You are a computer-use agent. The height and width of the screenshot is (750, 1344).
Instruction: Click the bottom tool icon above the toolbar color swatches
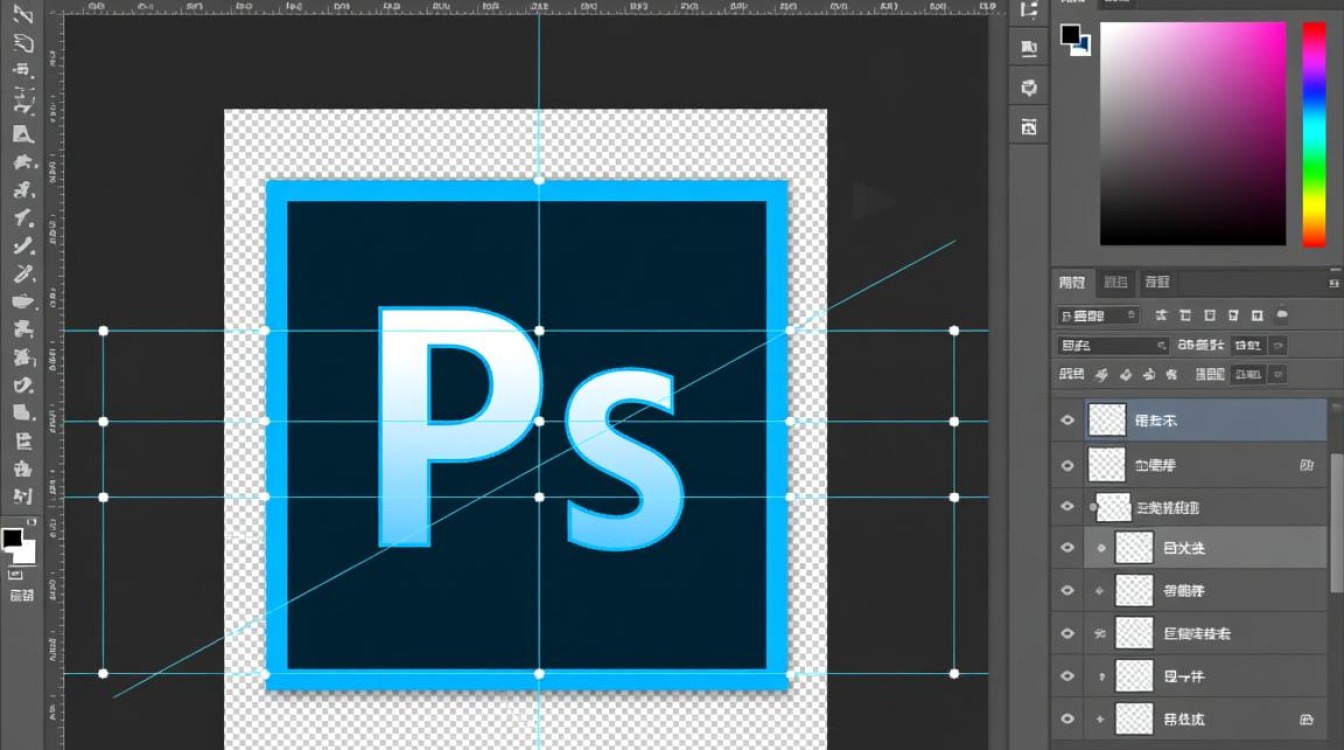[x=22, y=495]
